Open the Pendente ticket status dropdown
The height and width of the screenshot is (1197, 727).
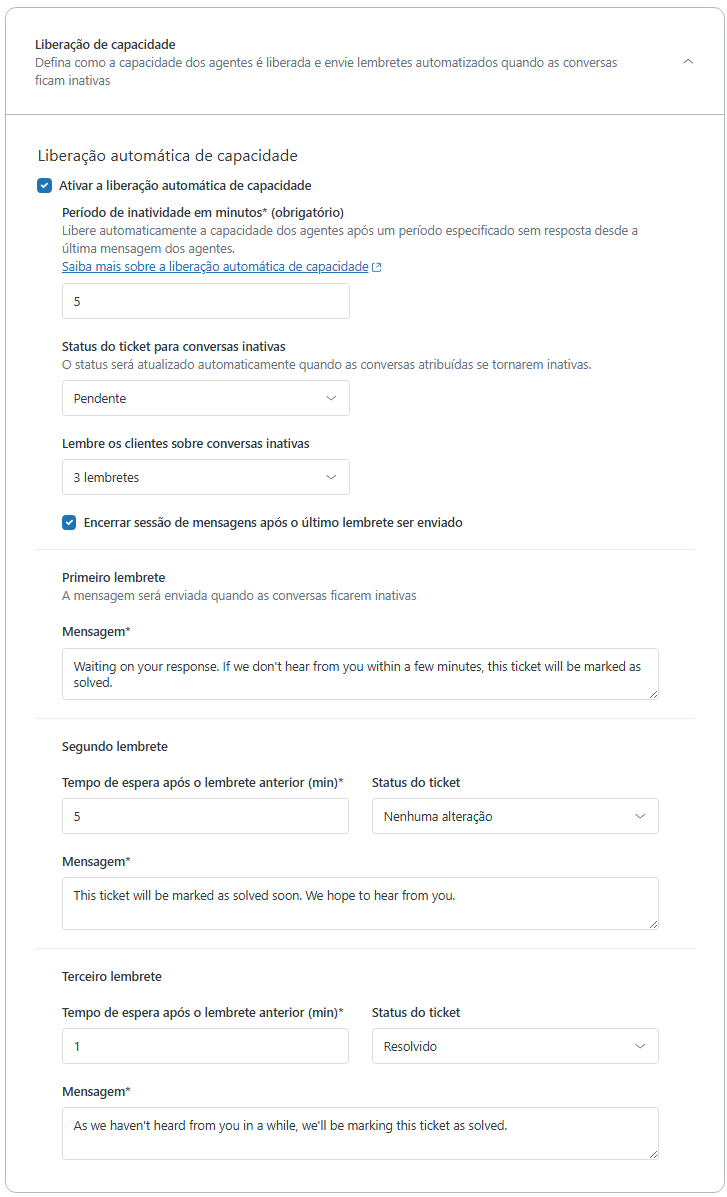coord(206,398)
